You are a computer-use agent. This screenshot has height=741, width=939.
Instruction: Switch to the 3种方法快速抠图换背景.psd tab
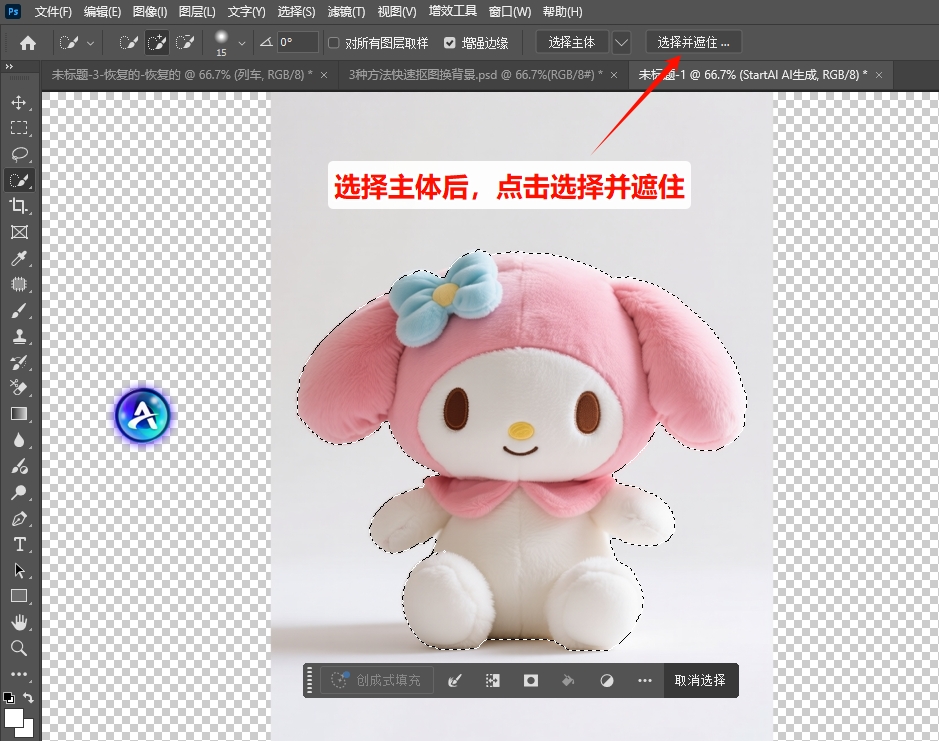click(470, 74)
